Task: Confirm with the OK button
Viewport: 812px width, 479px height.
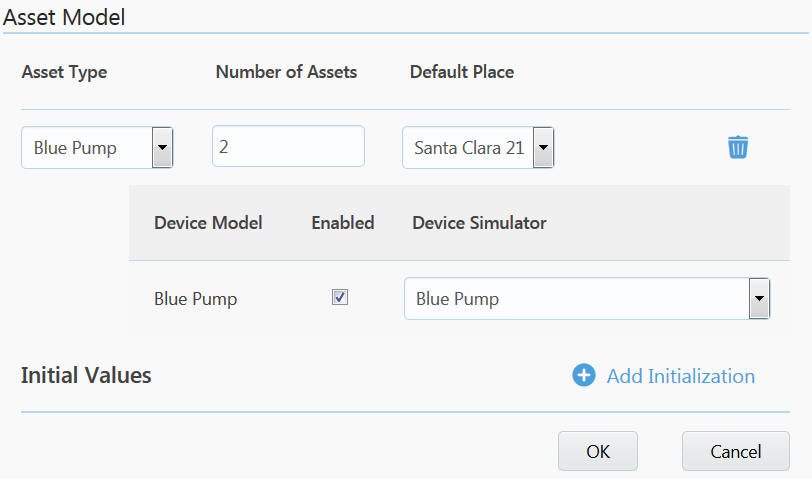Action: [x=598, y=451]
